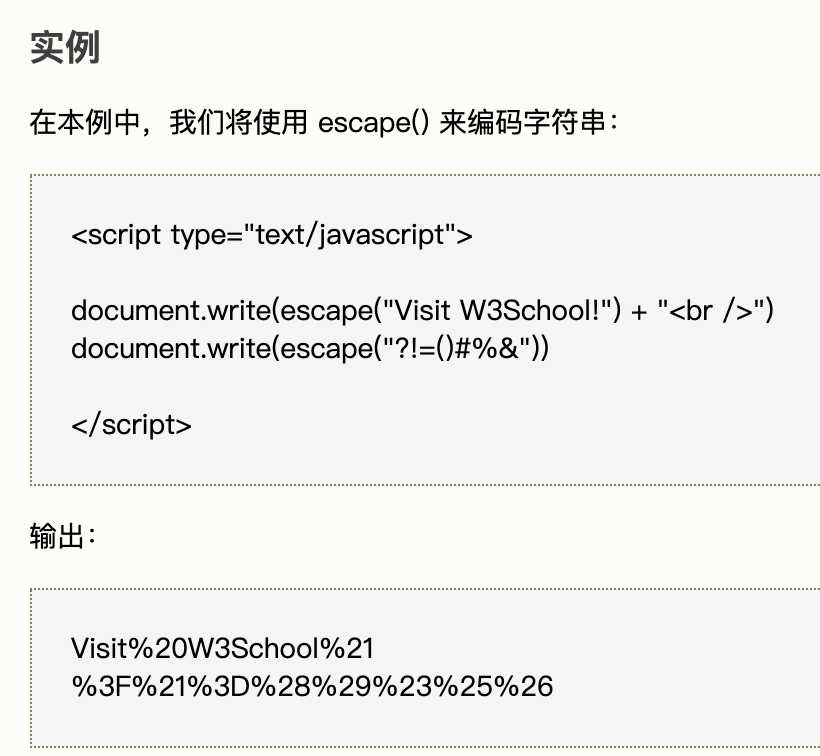Click document.write on the second code line
Screen dimensions: 820x756
pos(170,349)
